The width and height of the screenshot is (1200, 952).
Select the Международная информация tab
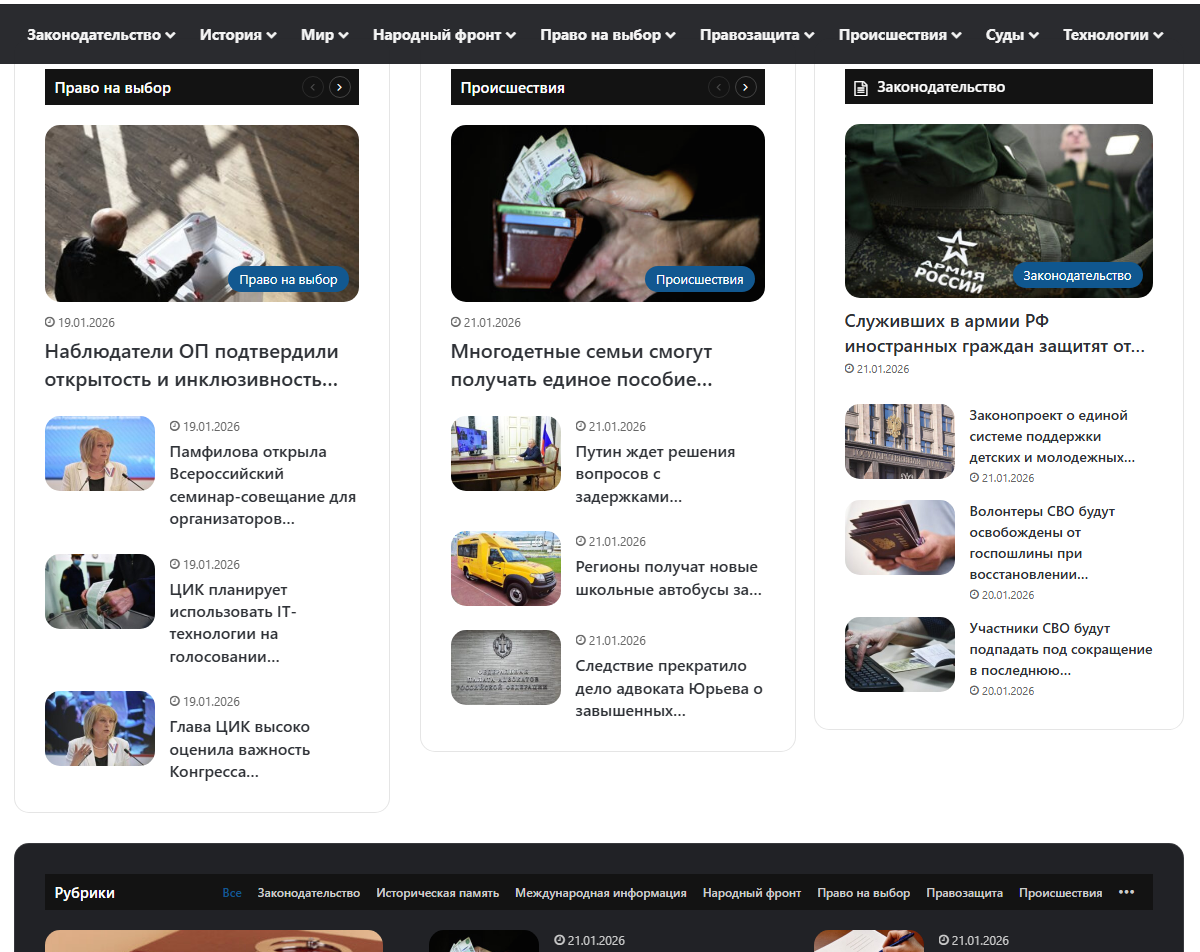coord(601,893)
